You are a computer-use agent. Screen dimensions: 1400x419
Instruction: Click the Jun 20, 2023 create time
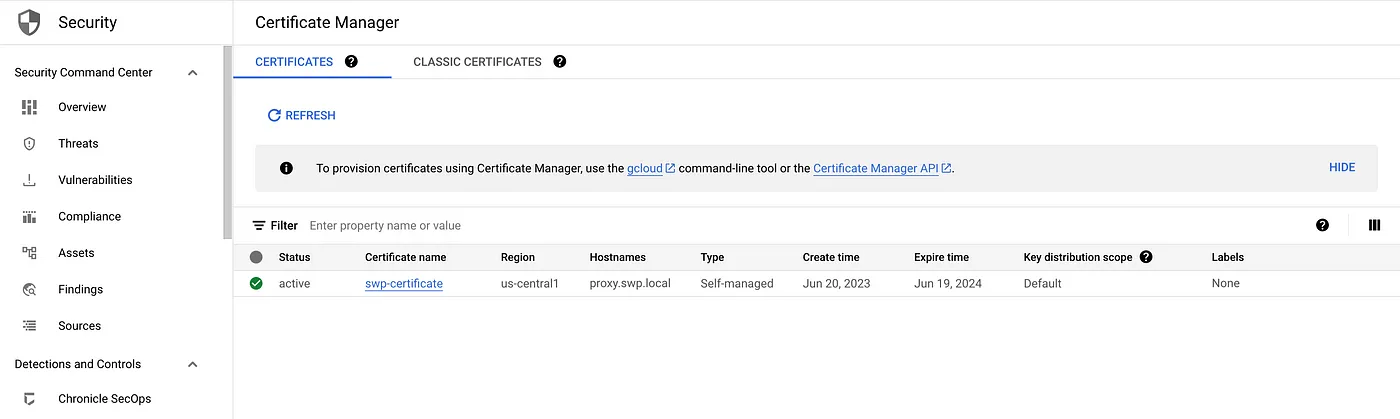coord(837,284)
